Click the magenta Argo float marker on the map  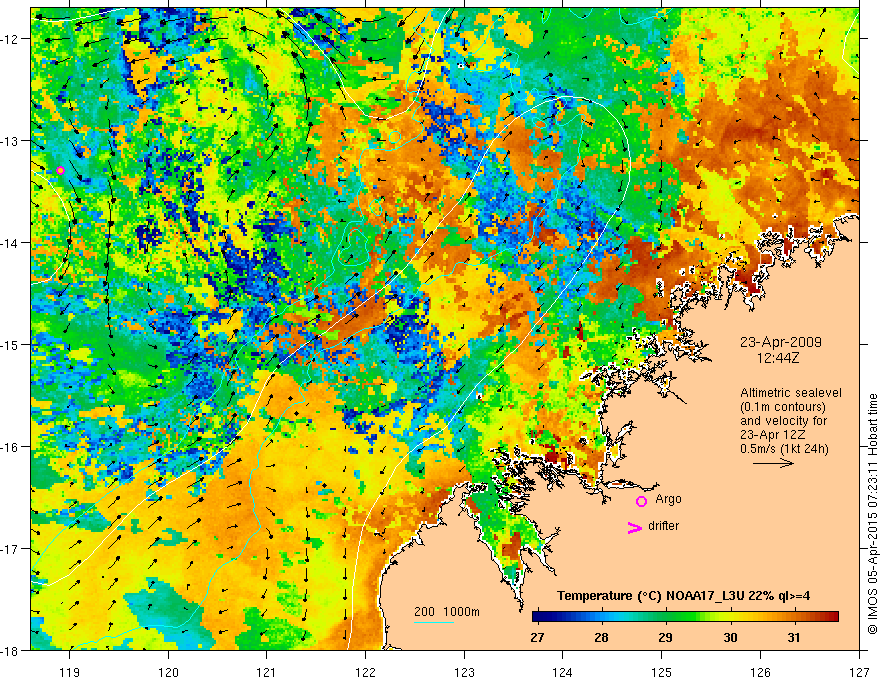61,171
